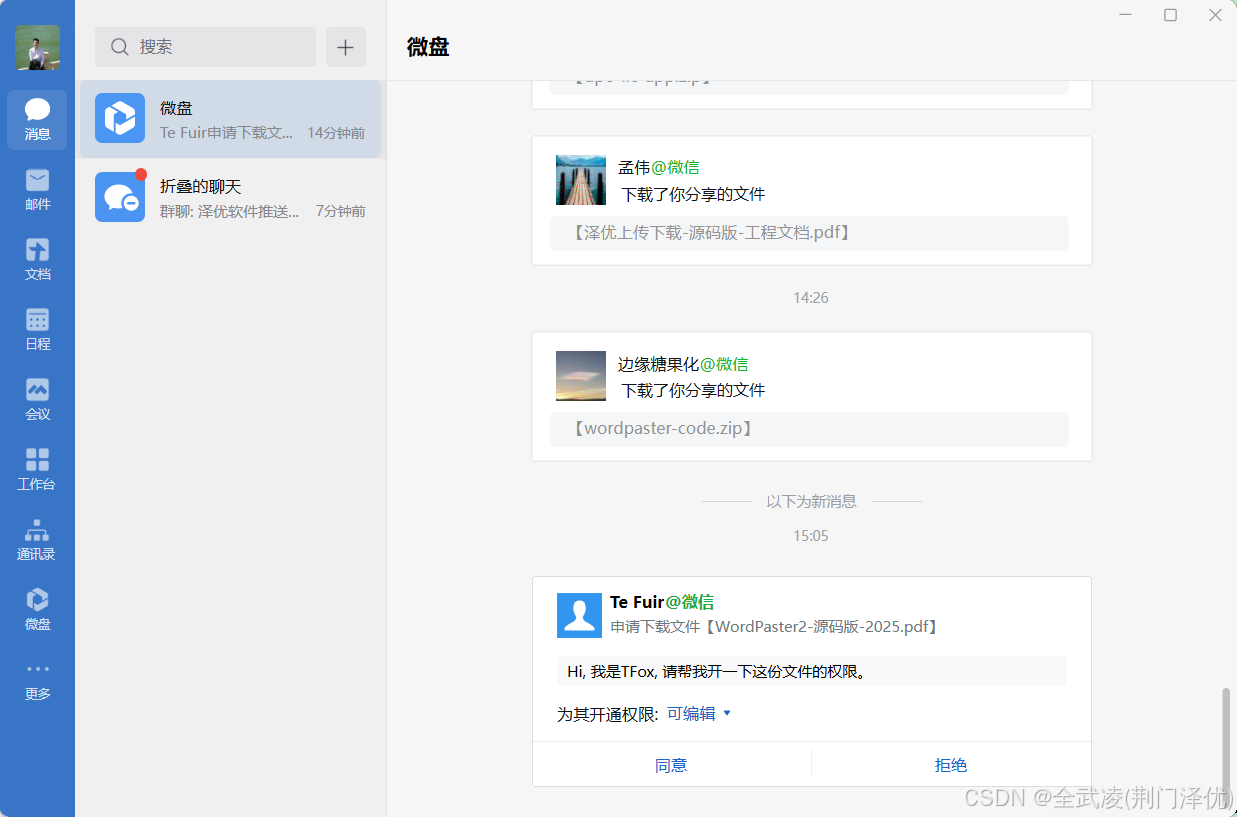Image resolution: width=1237 pixels, height=817 pixels.
Task: Open the 通讯录 contacts icon
Action: click(37, 539)
